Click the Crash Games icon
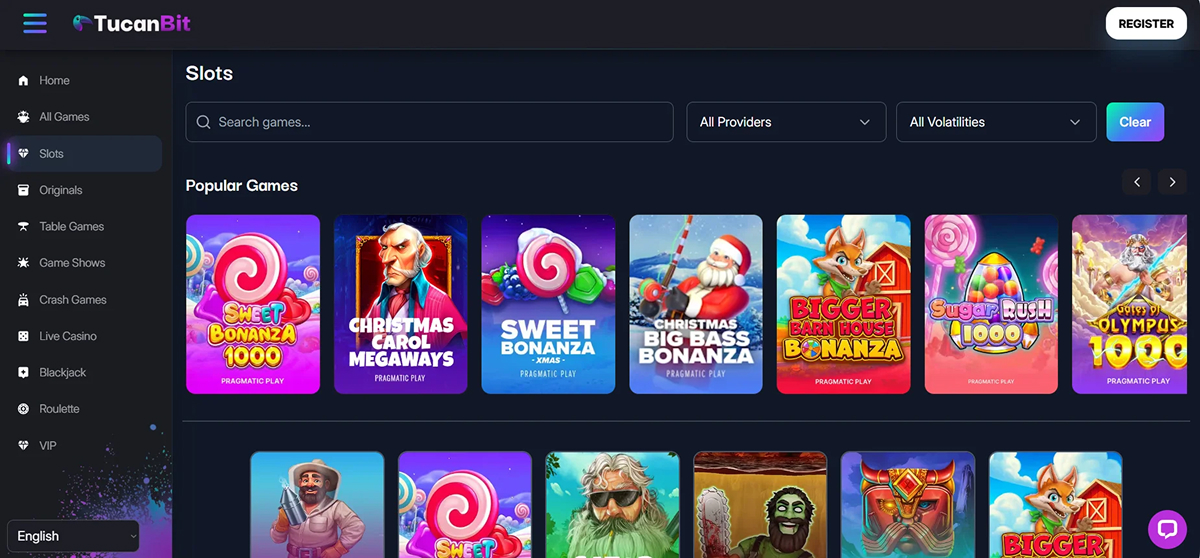The image size is (1200, 558). 23,300
